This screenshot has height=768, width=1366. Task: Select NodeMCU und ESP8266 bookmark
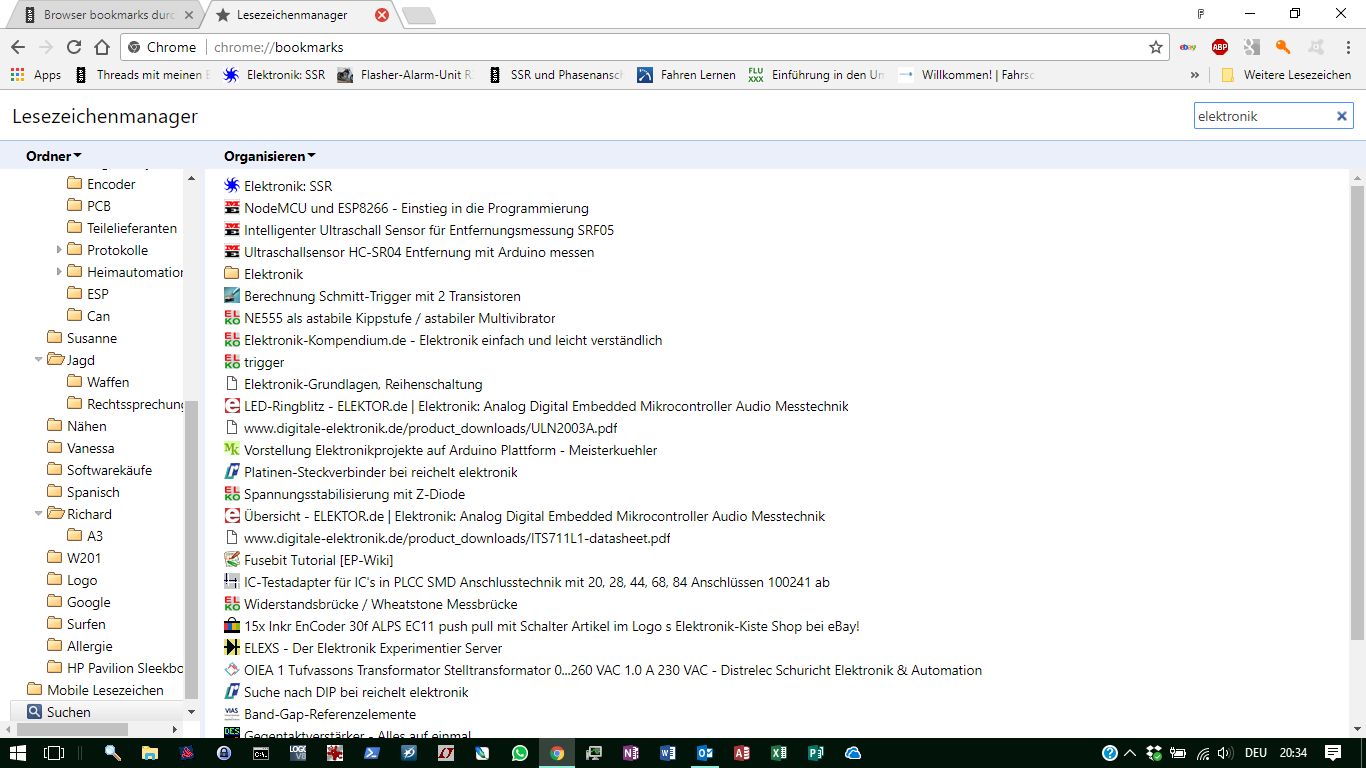pyautogui.click(x=406, y=208)
